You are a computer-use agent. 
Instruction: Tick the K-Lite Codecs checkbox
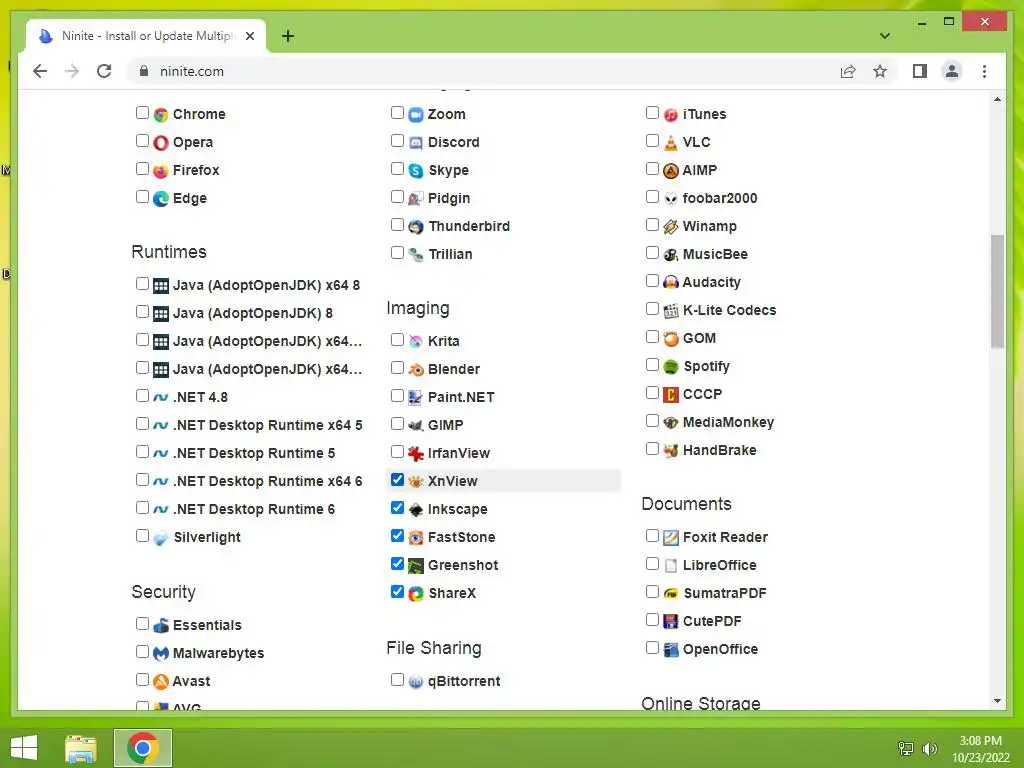[x=652, y=308]
